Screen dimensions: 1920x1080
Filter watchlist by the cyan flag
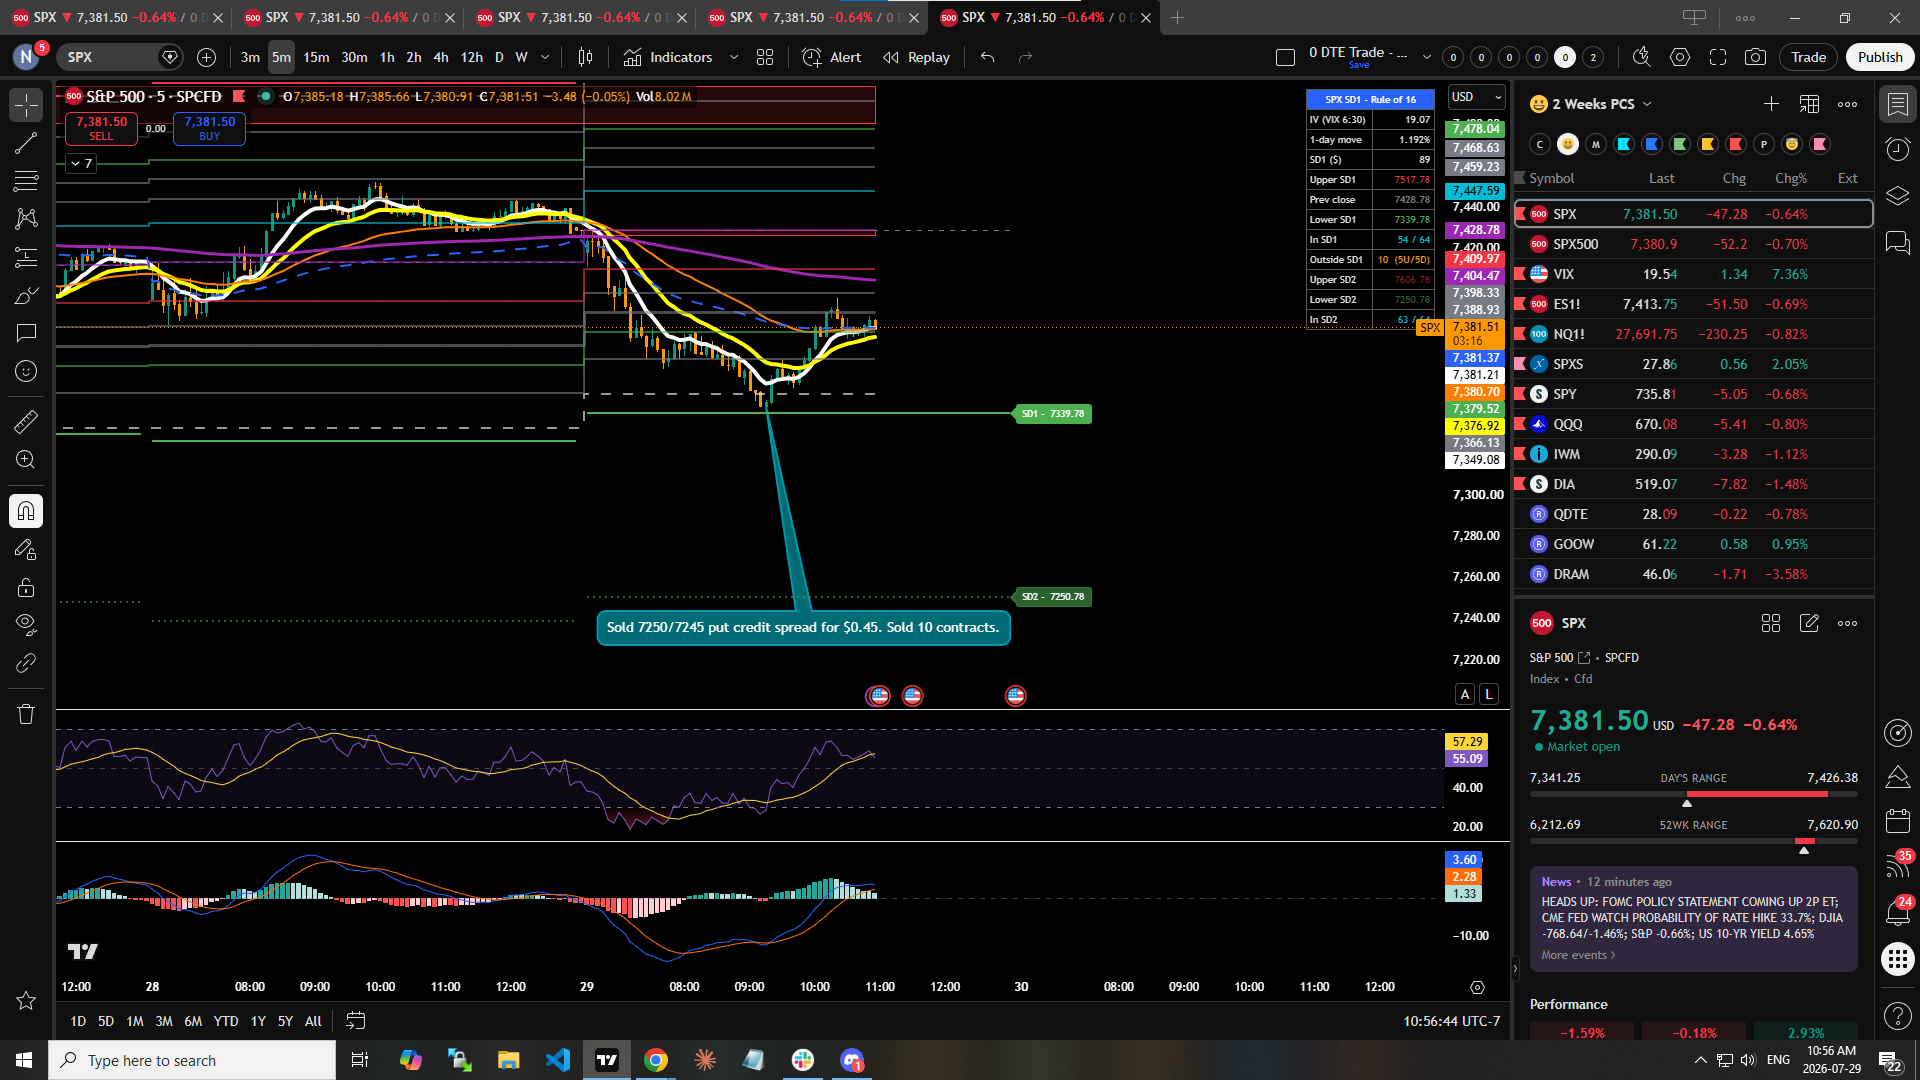coord(1624,144)
